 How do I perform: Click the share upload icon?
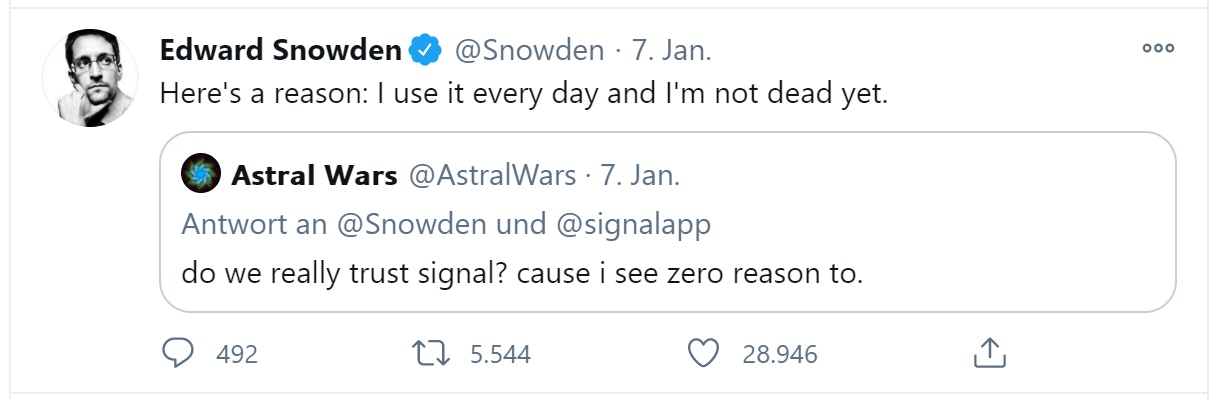coord(988,352)
